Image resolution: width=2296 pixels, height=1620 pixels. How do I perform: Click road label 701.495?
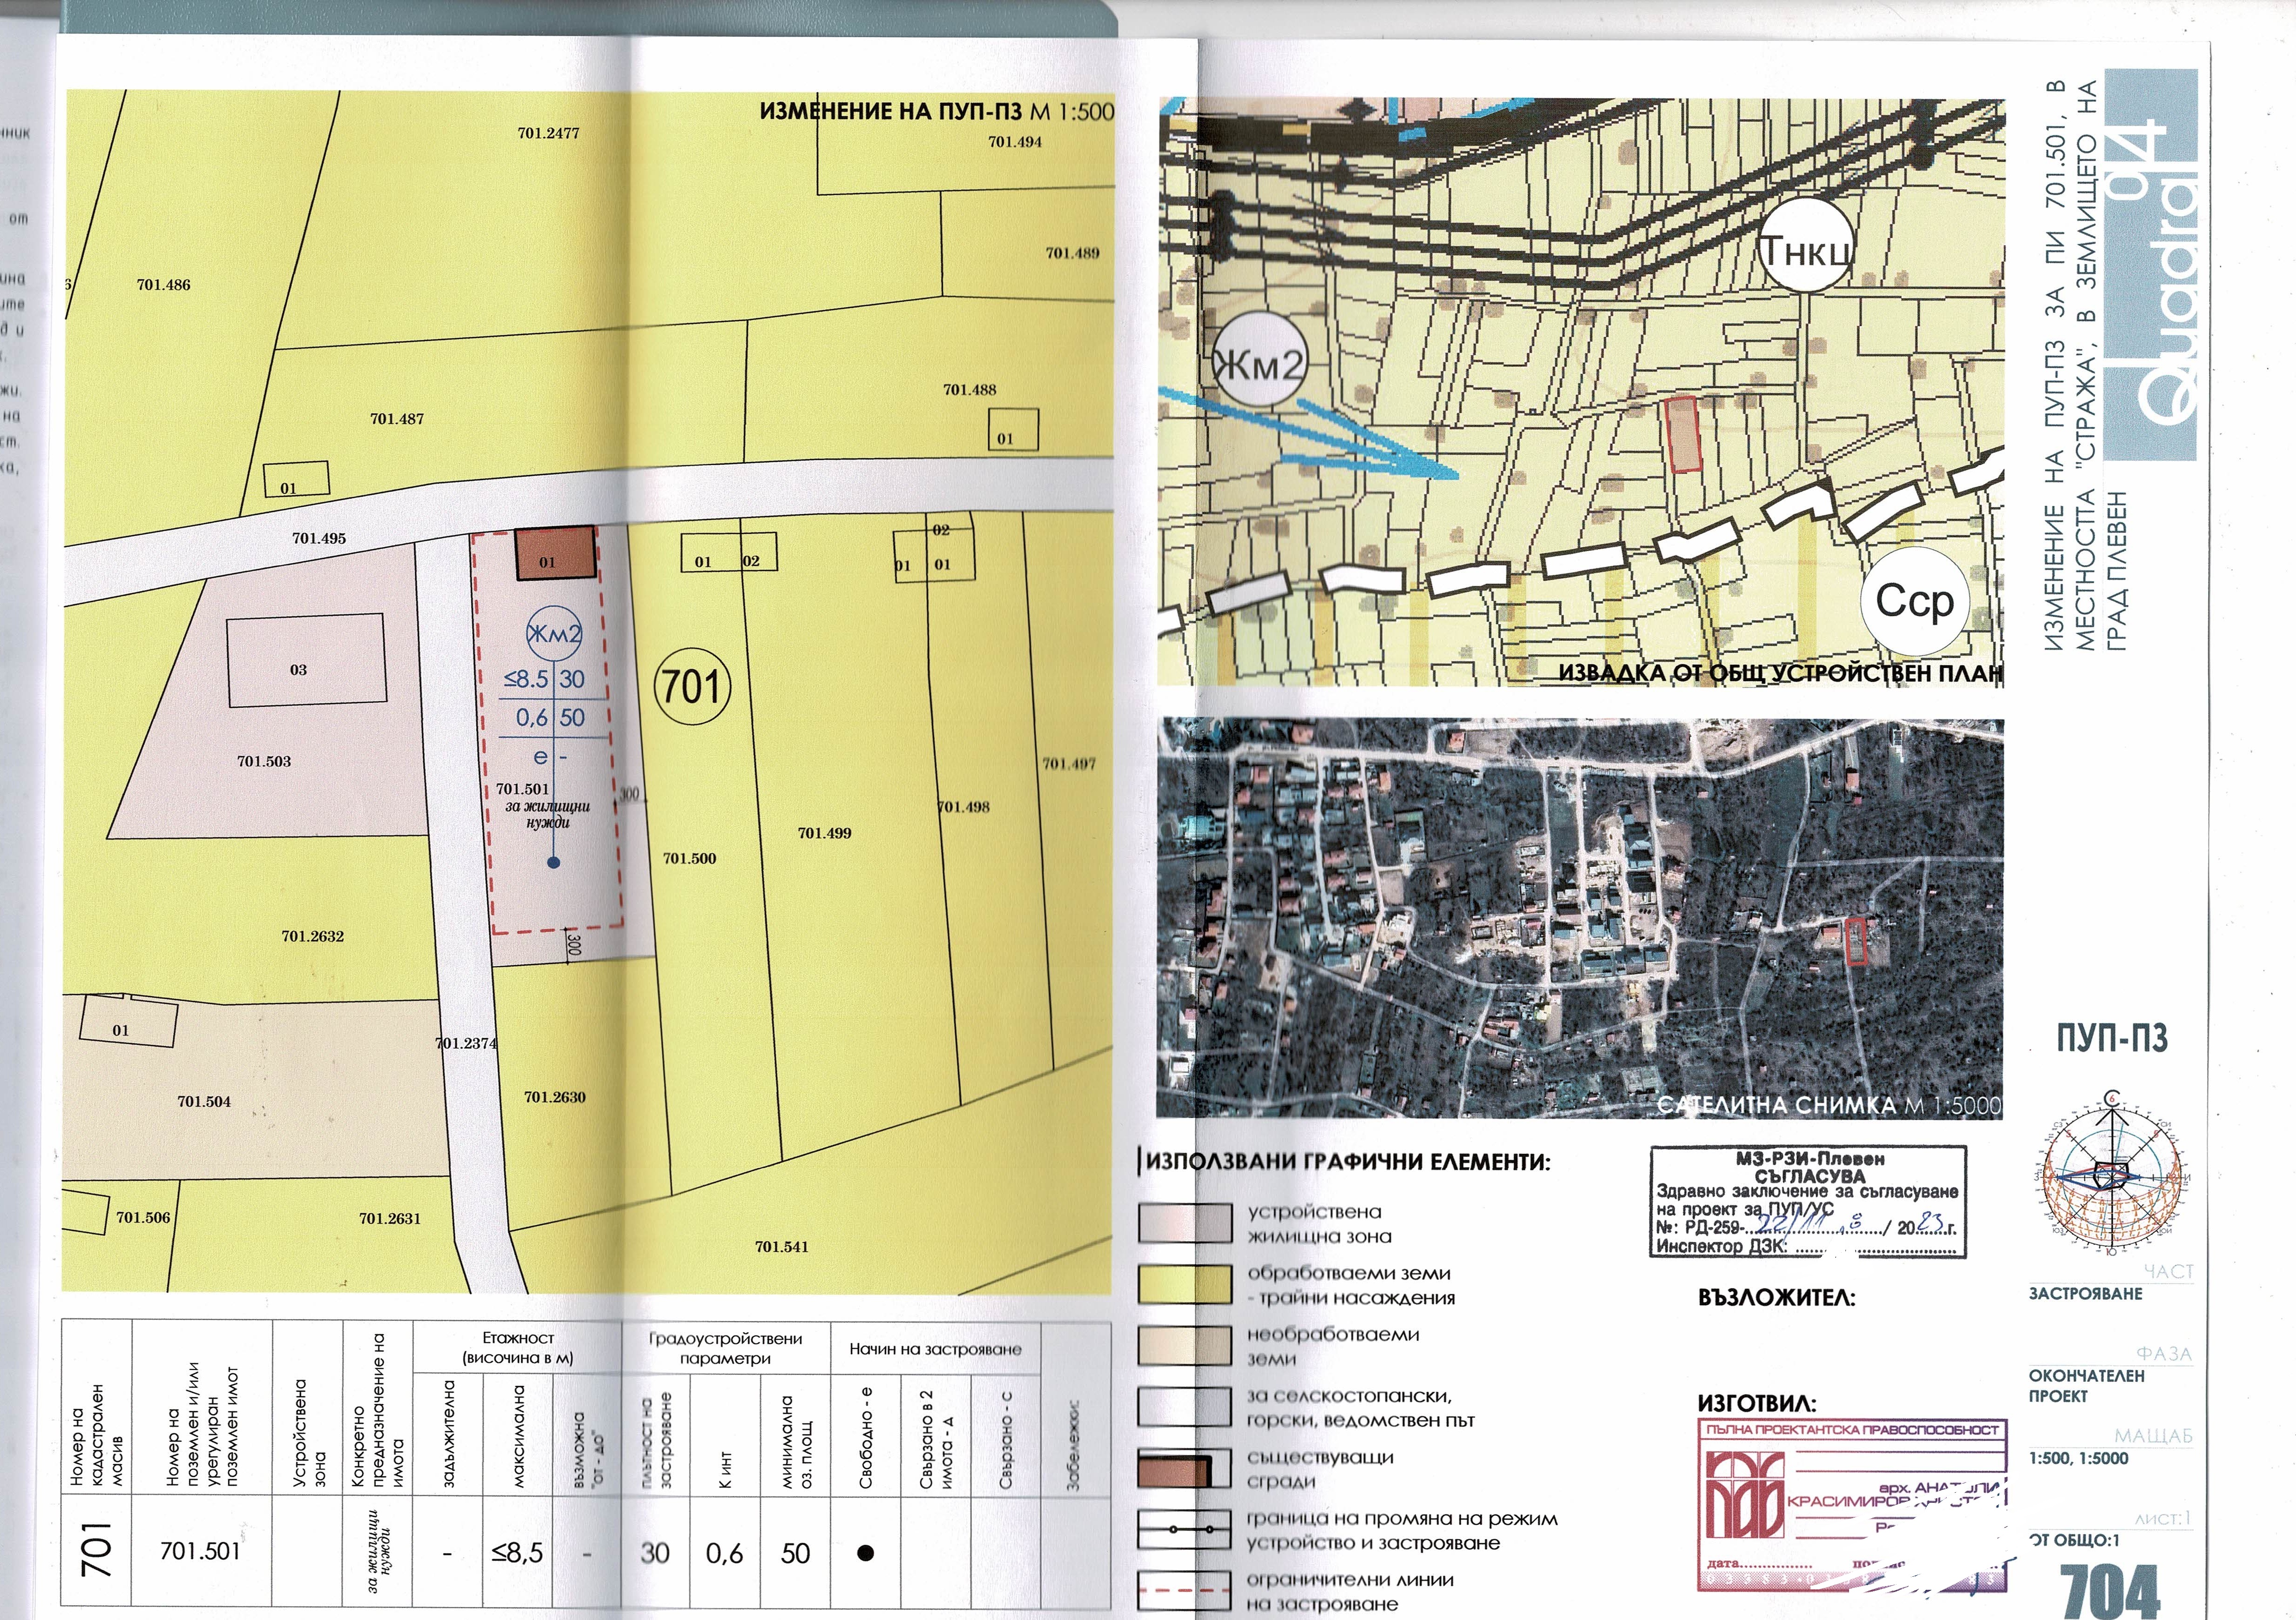[319, 538]
